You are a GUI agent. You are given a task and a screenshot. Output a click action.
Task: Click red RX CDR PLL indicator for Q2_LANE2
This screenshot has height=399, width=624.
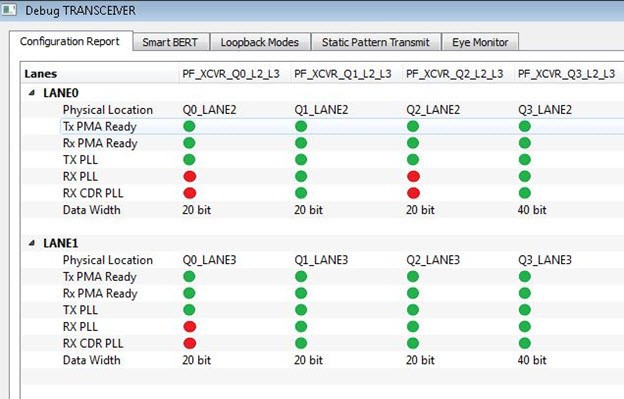(413, 193)
